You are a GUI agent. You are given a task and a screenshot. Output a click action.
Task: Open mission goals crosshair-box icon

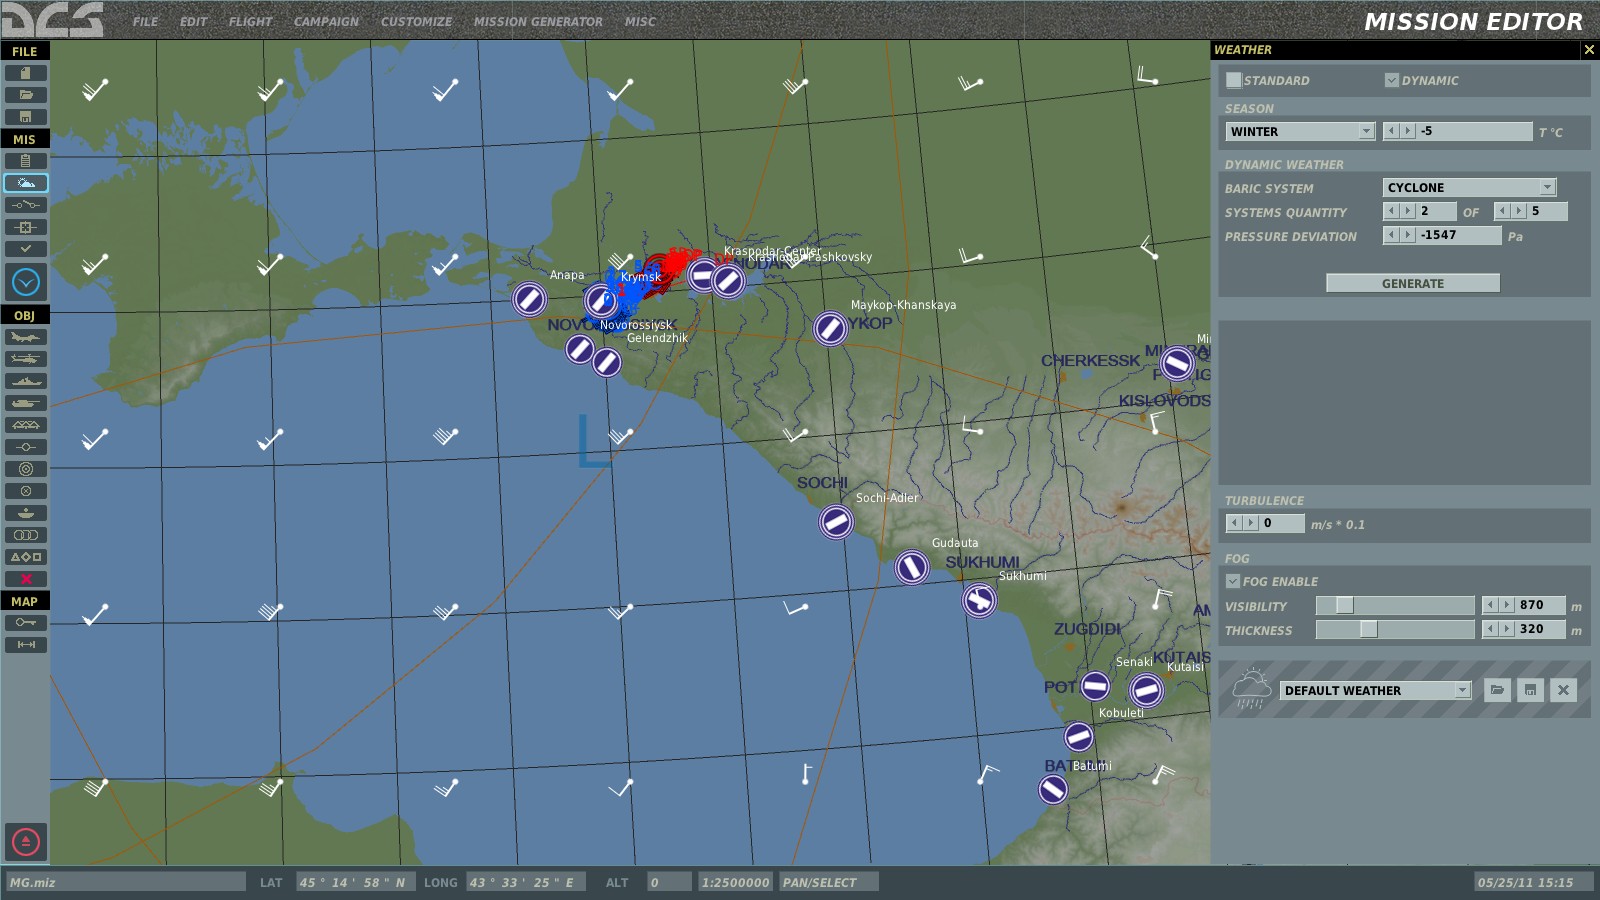26,227
